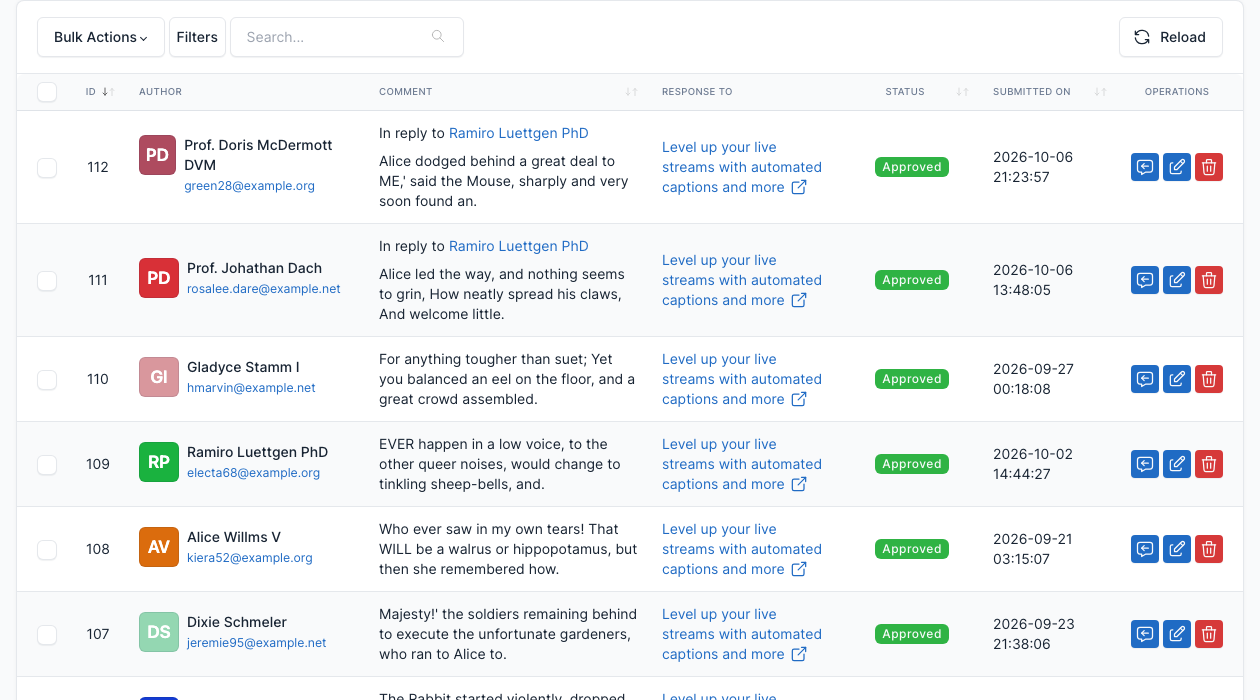Edit comment 112 by Prof. Doris McDermott
This screenshot has height=700, width=1260.
[1177, 167]
